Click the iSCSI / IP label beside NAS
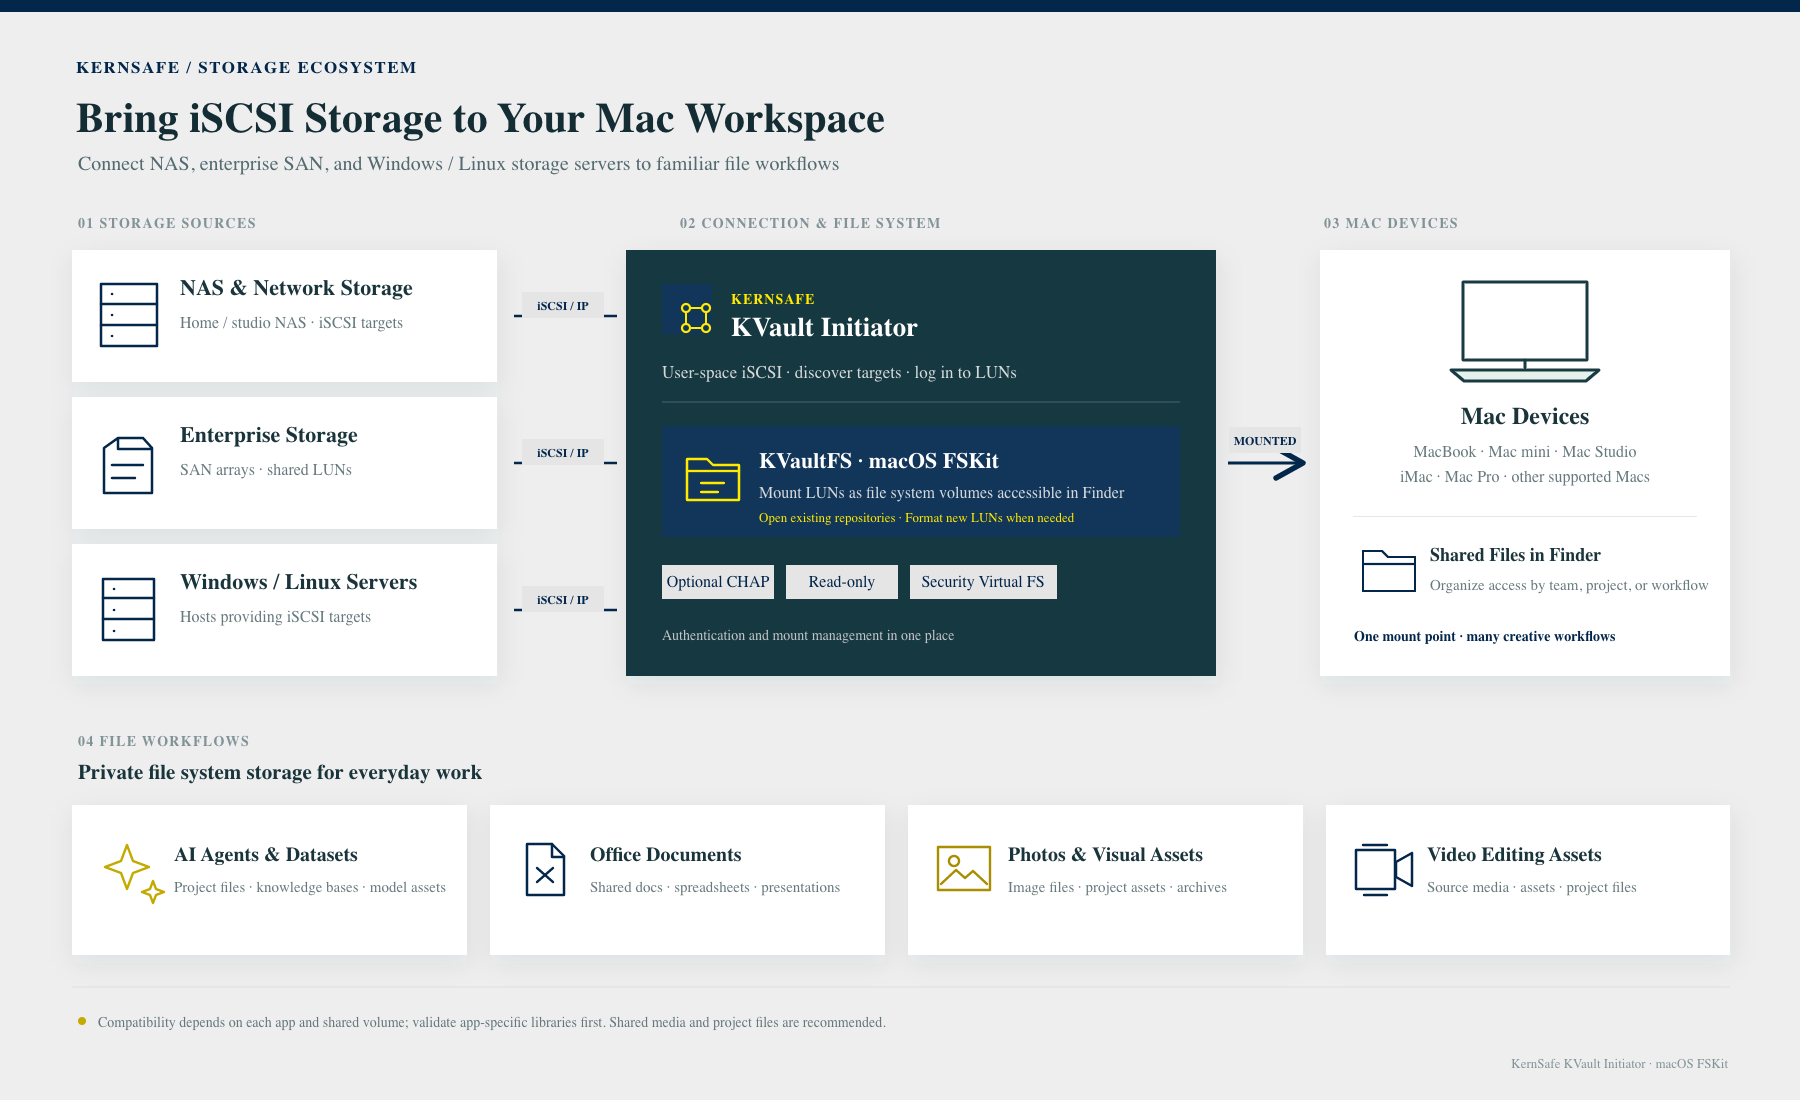 pos(563,306)
